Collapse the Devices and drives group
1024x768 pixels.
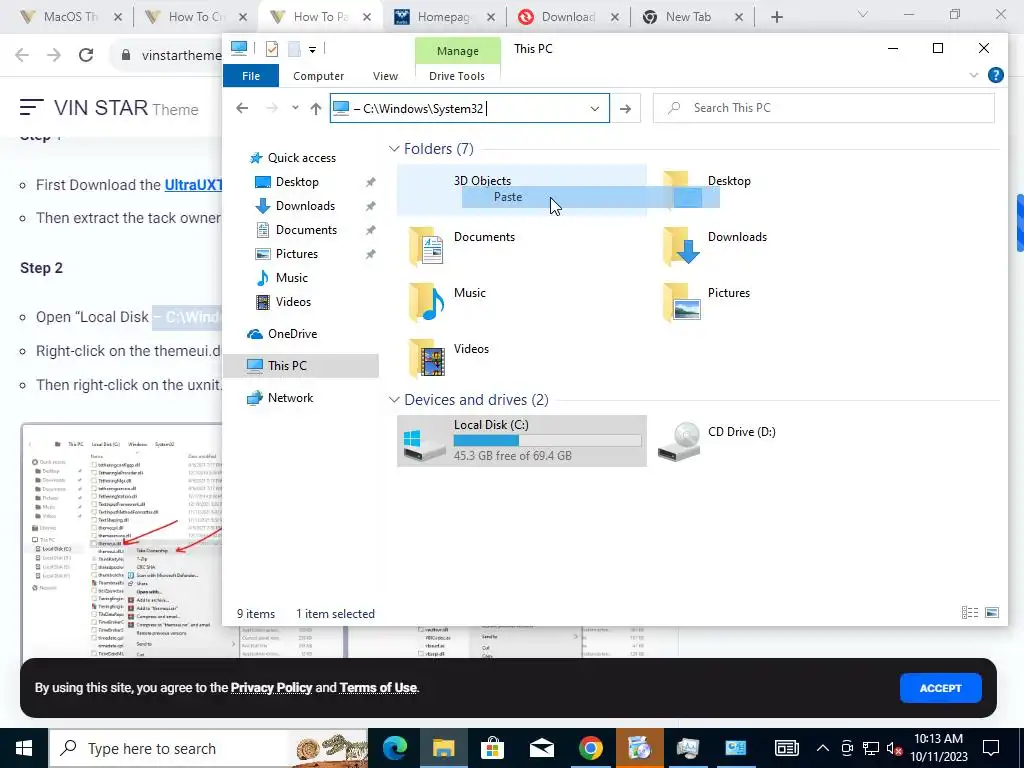coord(394,400)
